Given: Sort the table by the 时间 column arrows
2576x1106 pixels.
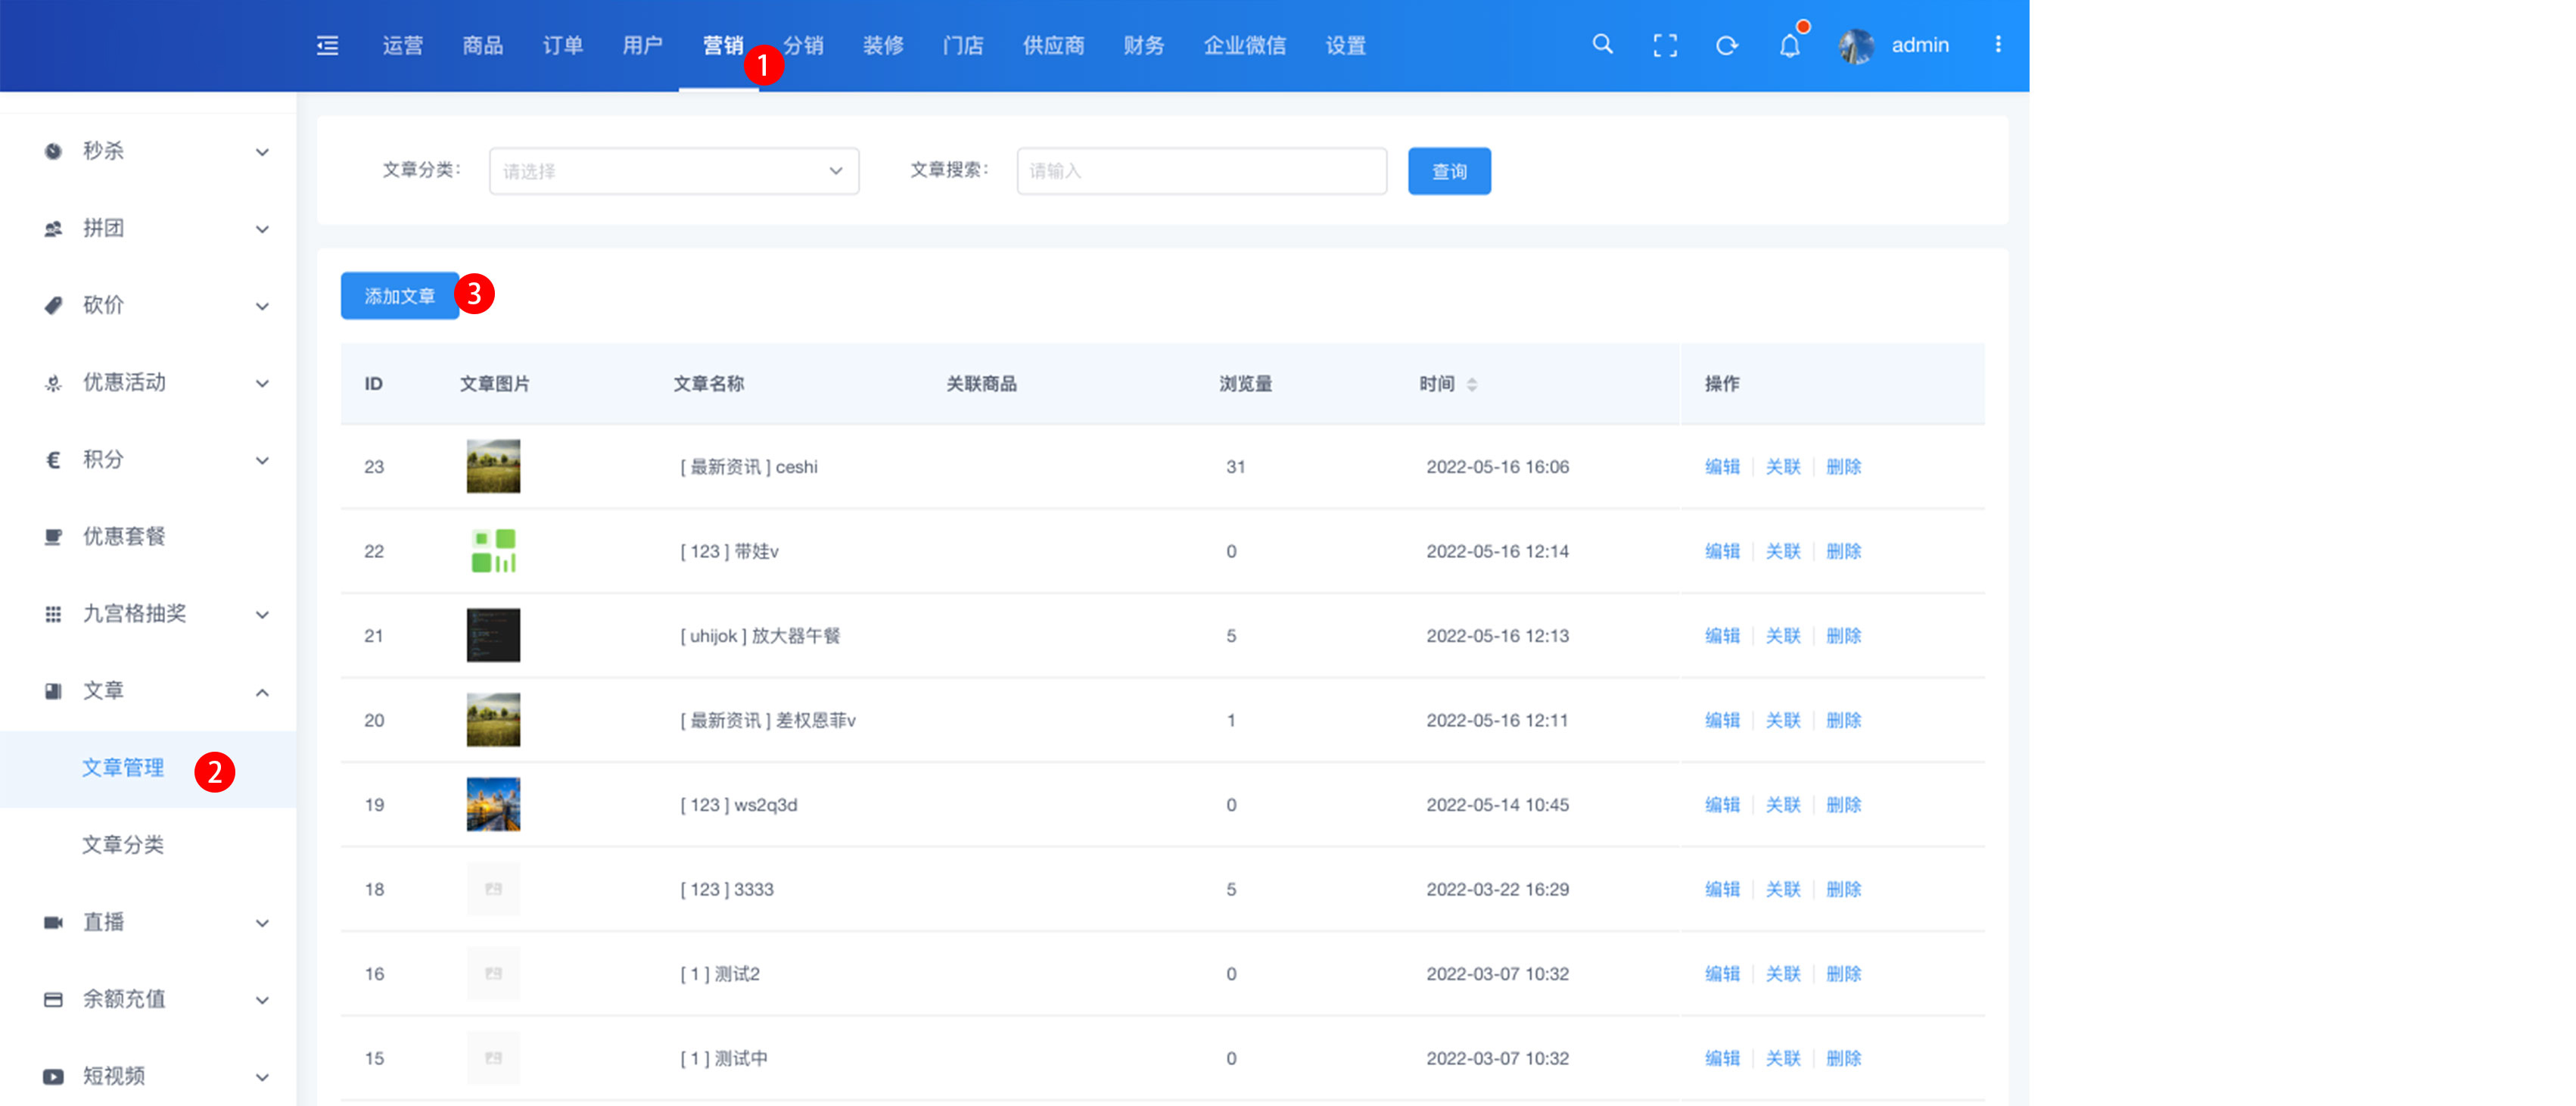Looking at the screenshot, I should (x=1472, y=384).
